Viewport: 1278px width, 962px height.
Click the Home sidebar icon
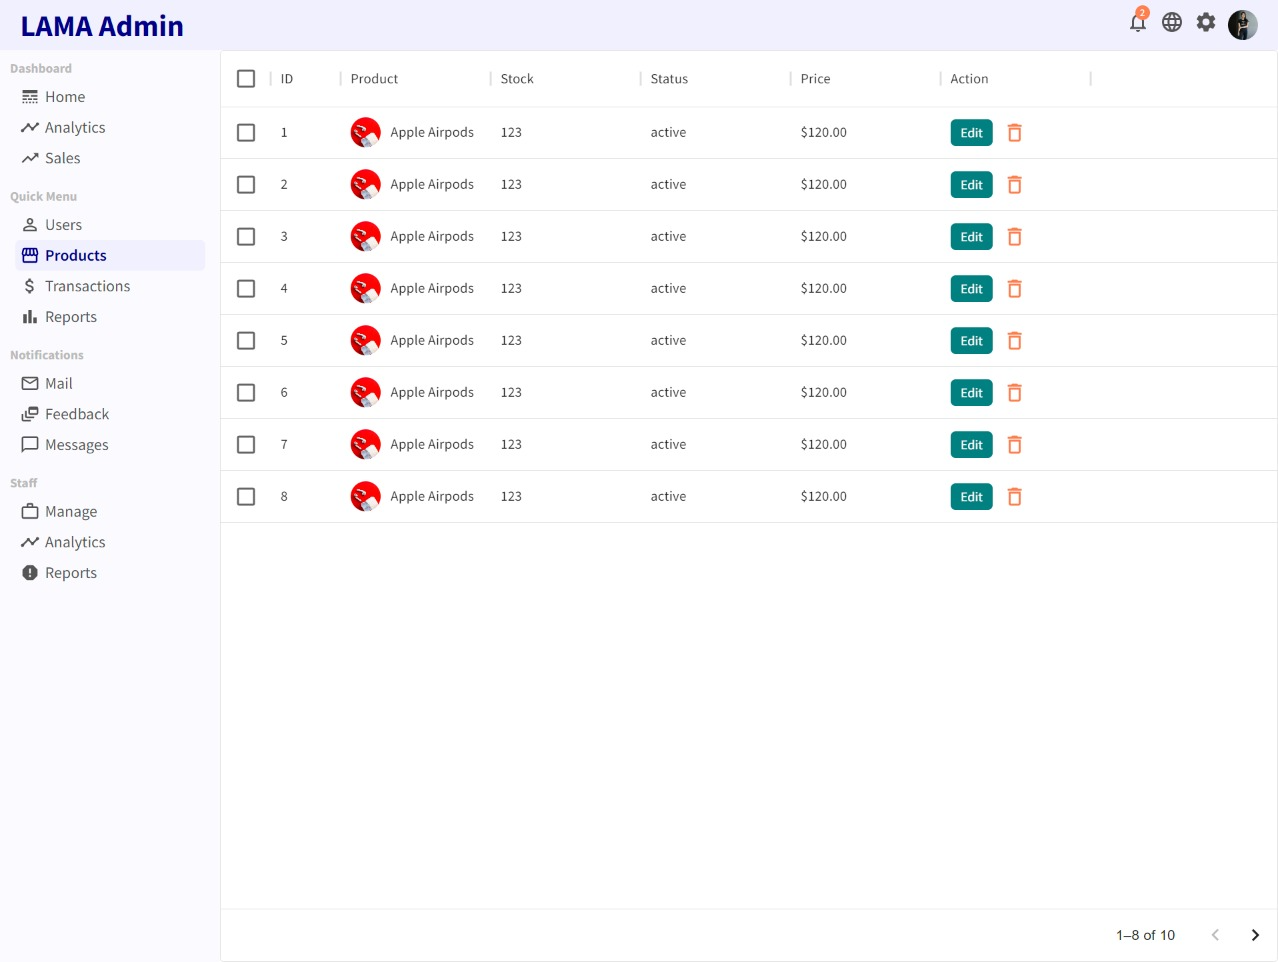click(x=30, y=97)
